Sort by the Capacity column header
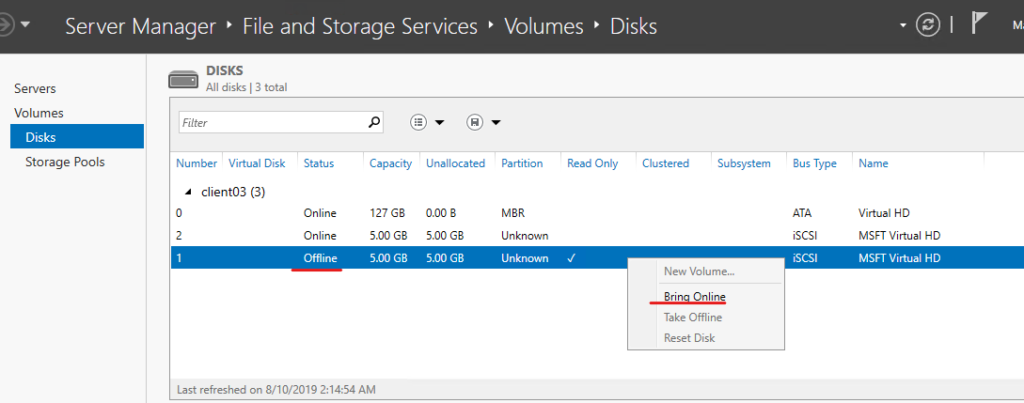 [x=390, y=163]
